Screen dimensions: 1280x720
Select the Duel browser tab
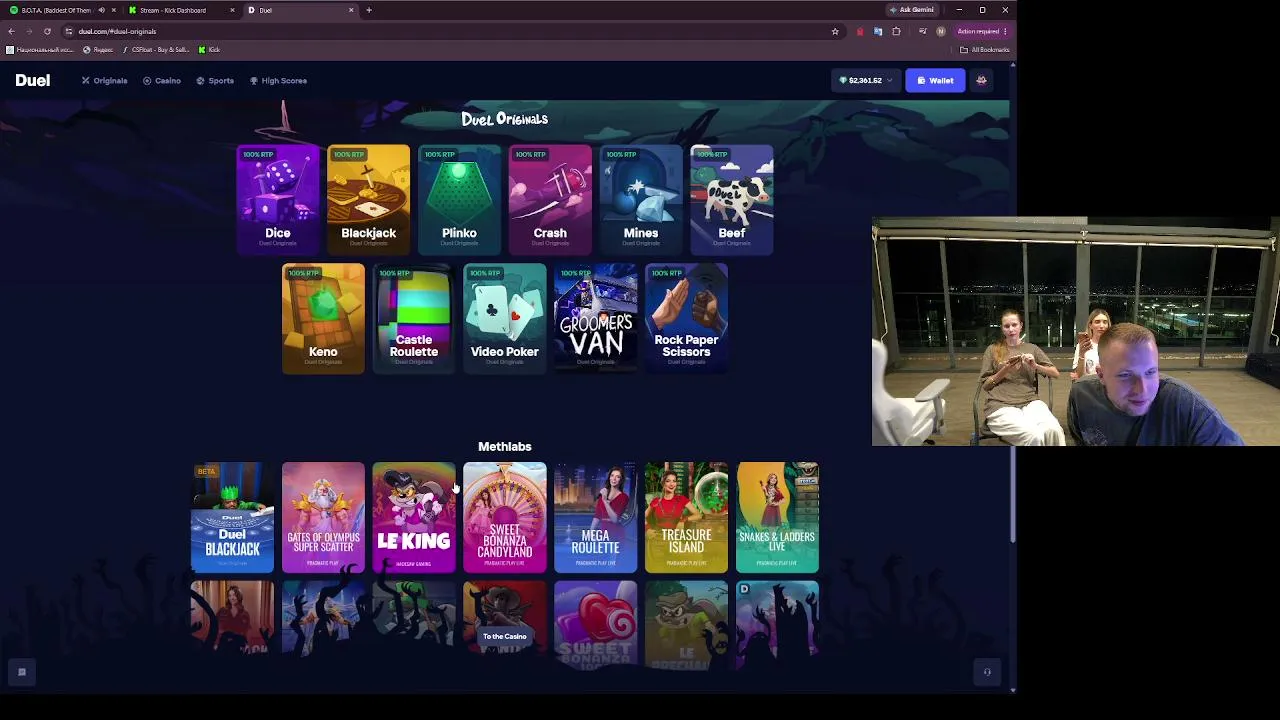[x=300, y=10]
